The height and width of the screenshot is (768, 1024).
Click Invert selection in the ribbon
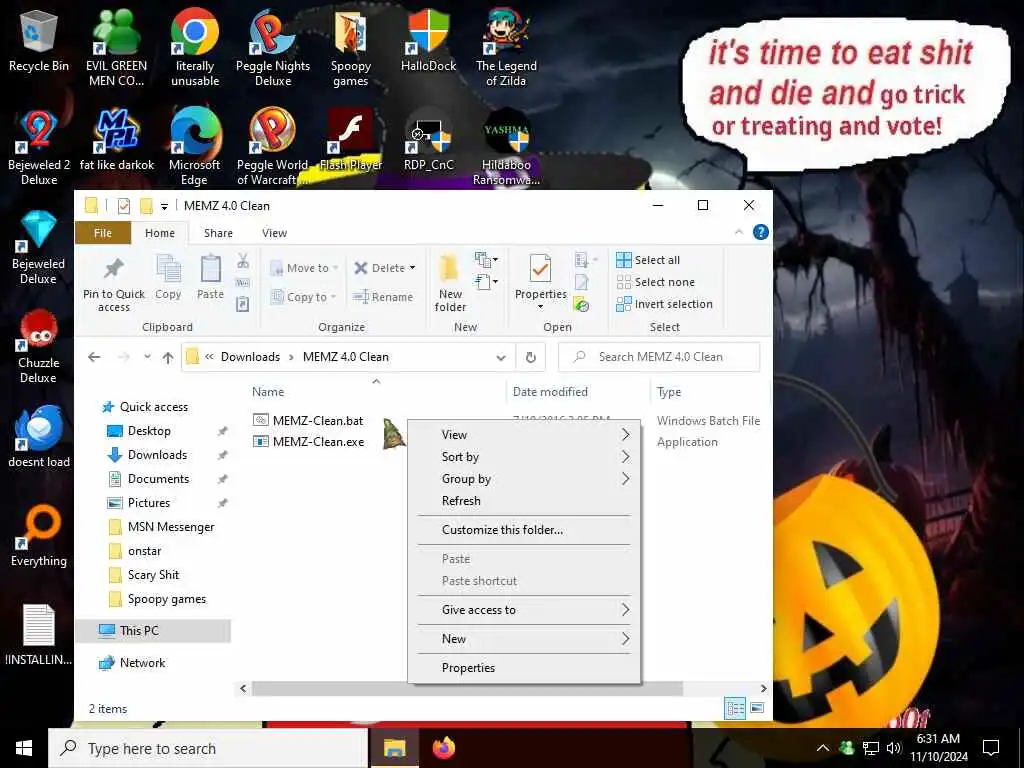664,304
